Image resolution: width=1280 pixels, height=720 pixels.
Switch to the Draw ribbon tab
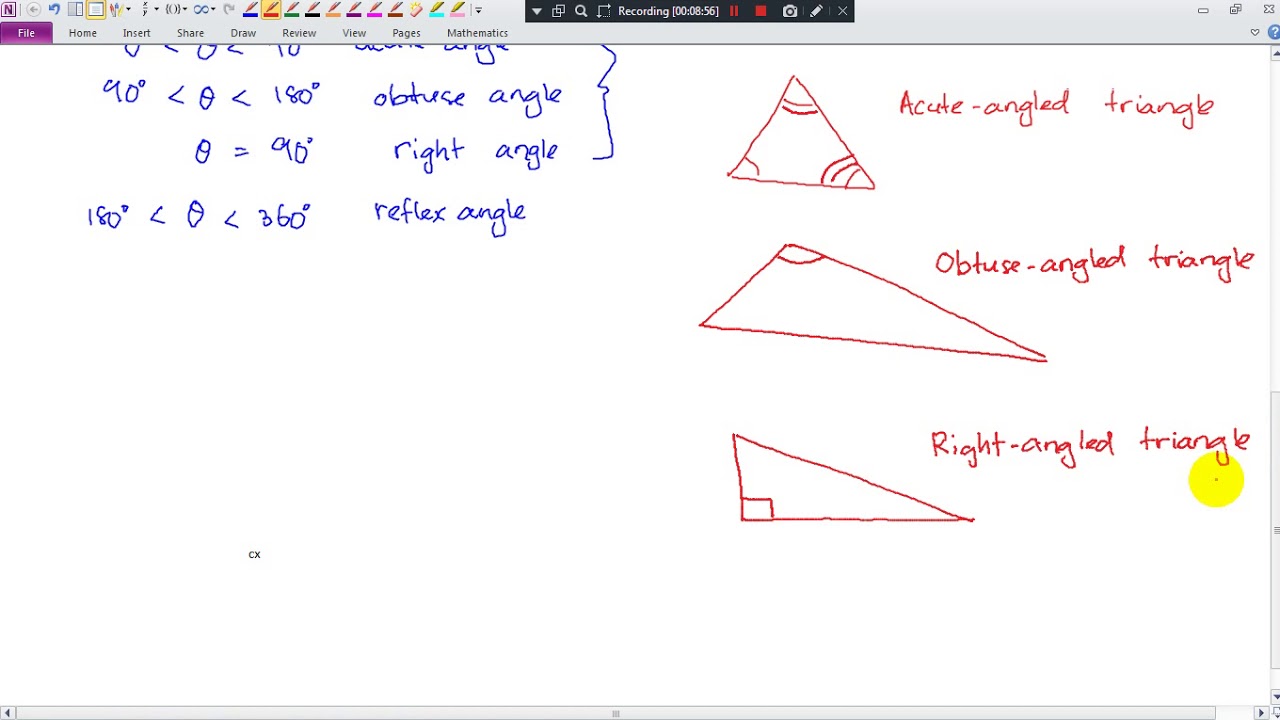click(x=243, y=33)
